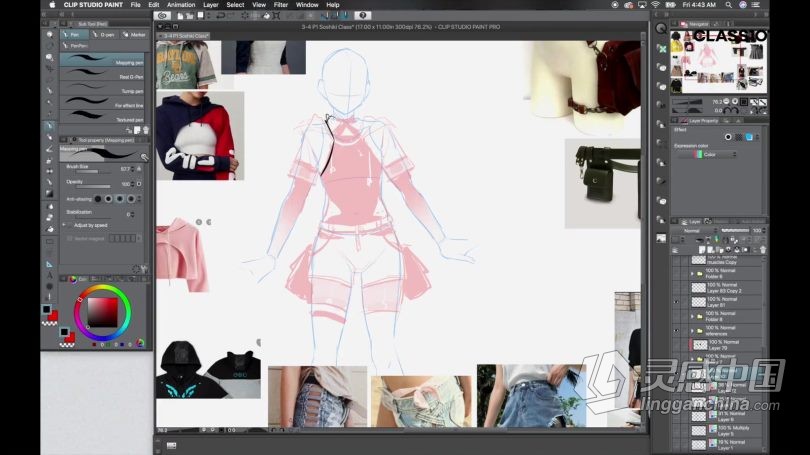The image size is (810, 455).
Task: Click the main foreground color swatch
Action: coord(46,309)
